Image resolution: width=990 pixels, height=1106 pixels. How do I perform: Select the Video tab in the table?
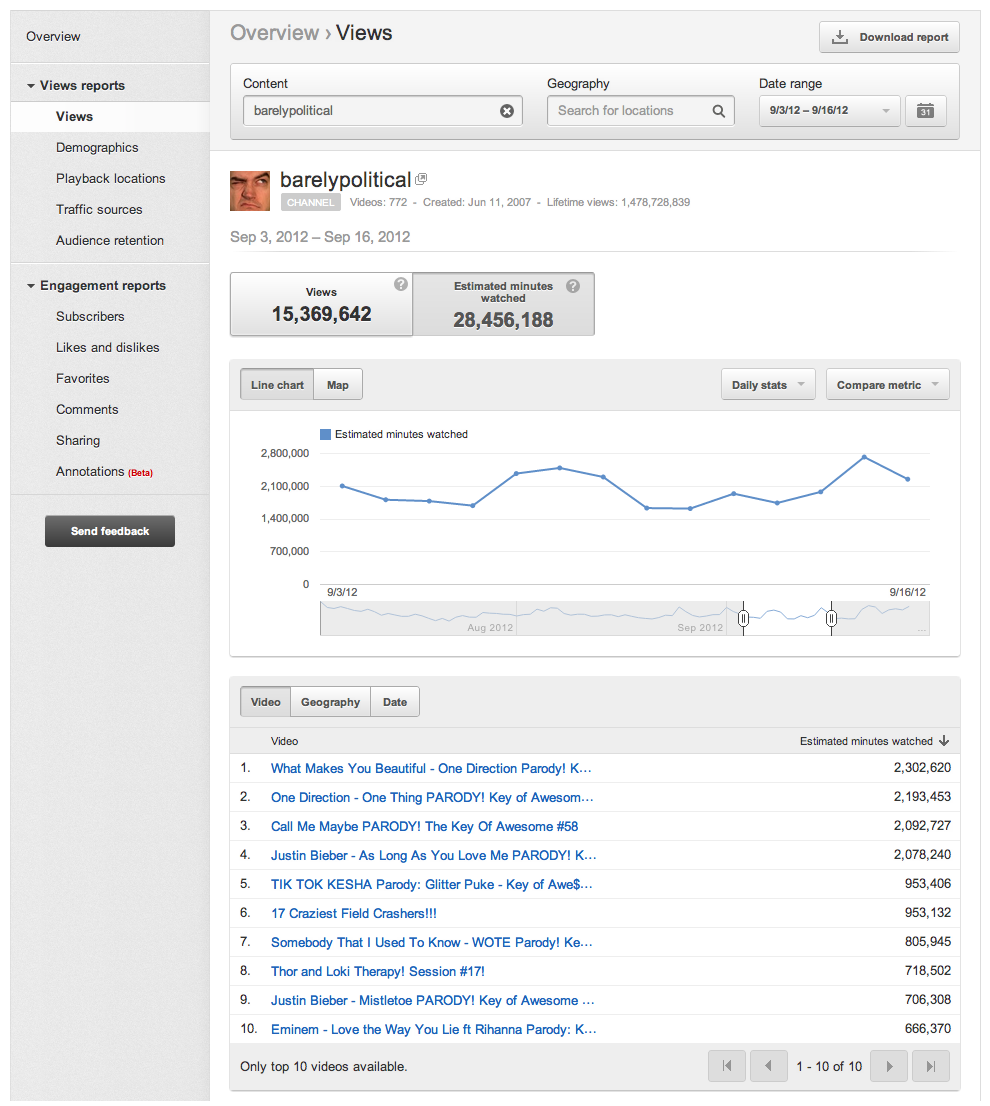[265, 702]
